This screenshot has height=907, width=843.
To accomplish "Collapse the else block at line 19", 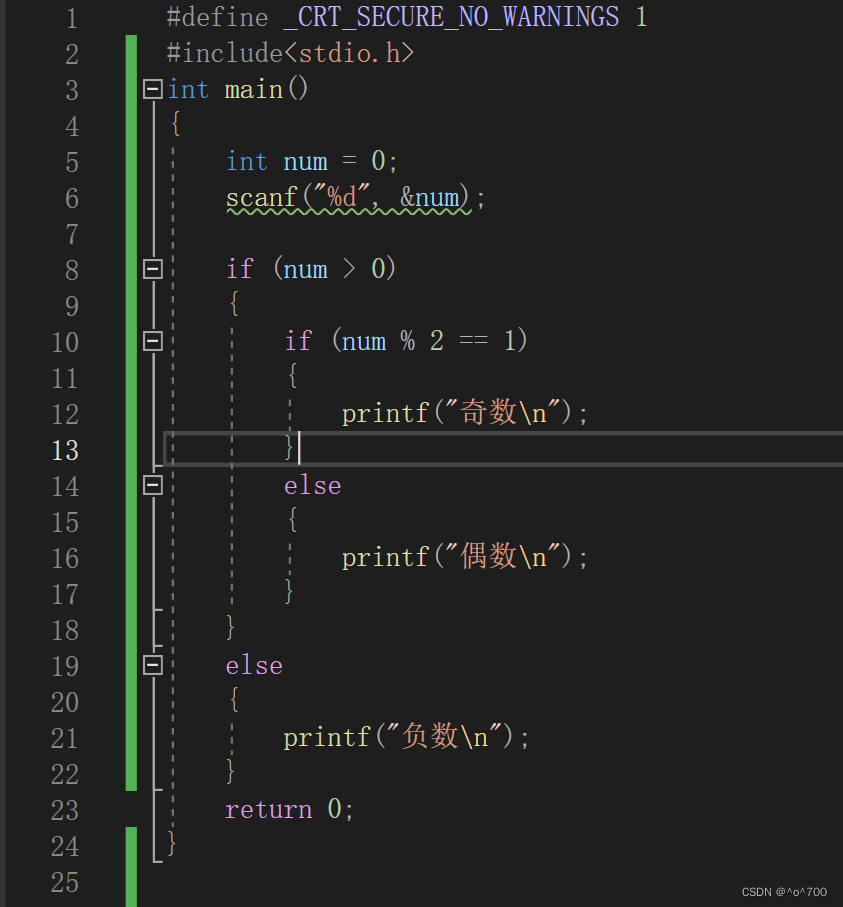I will click(x=152, y=665).
